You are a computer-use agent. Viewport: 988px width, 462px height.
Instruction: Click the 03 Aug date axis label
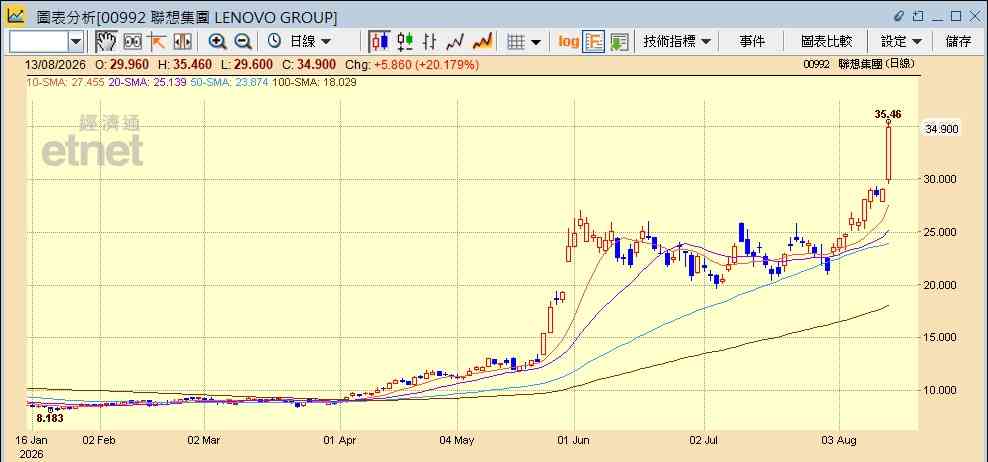(839, 440)
